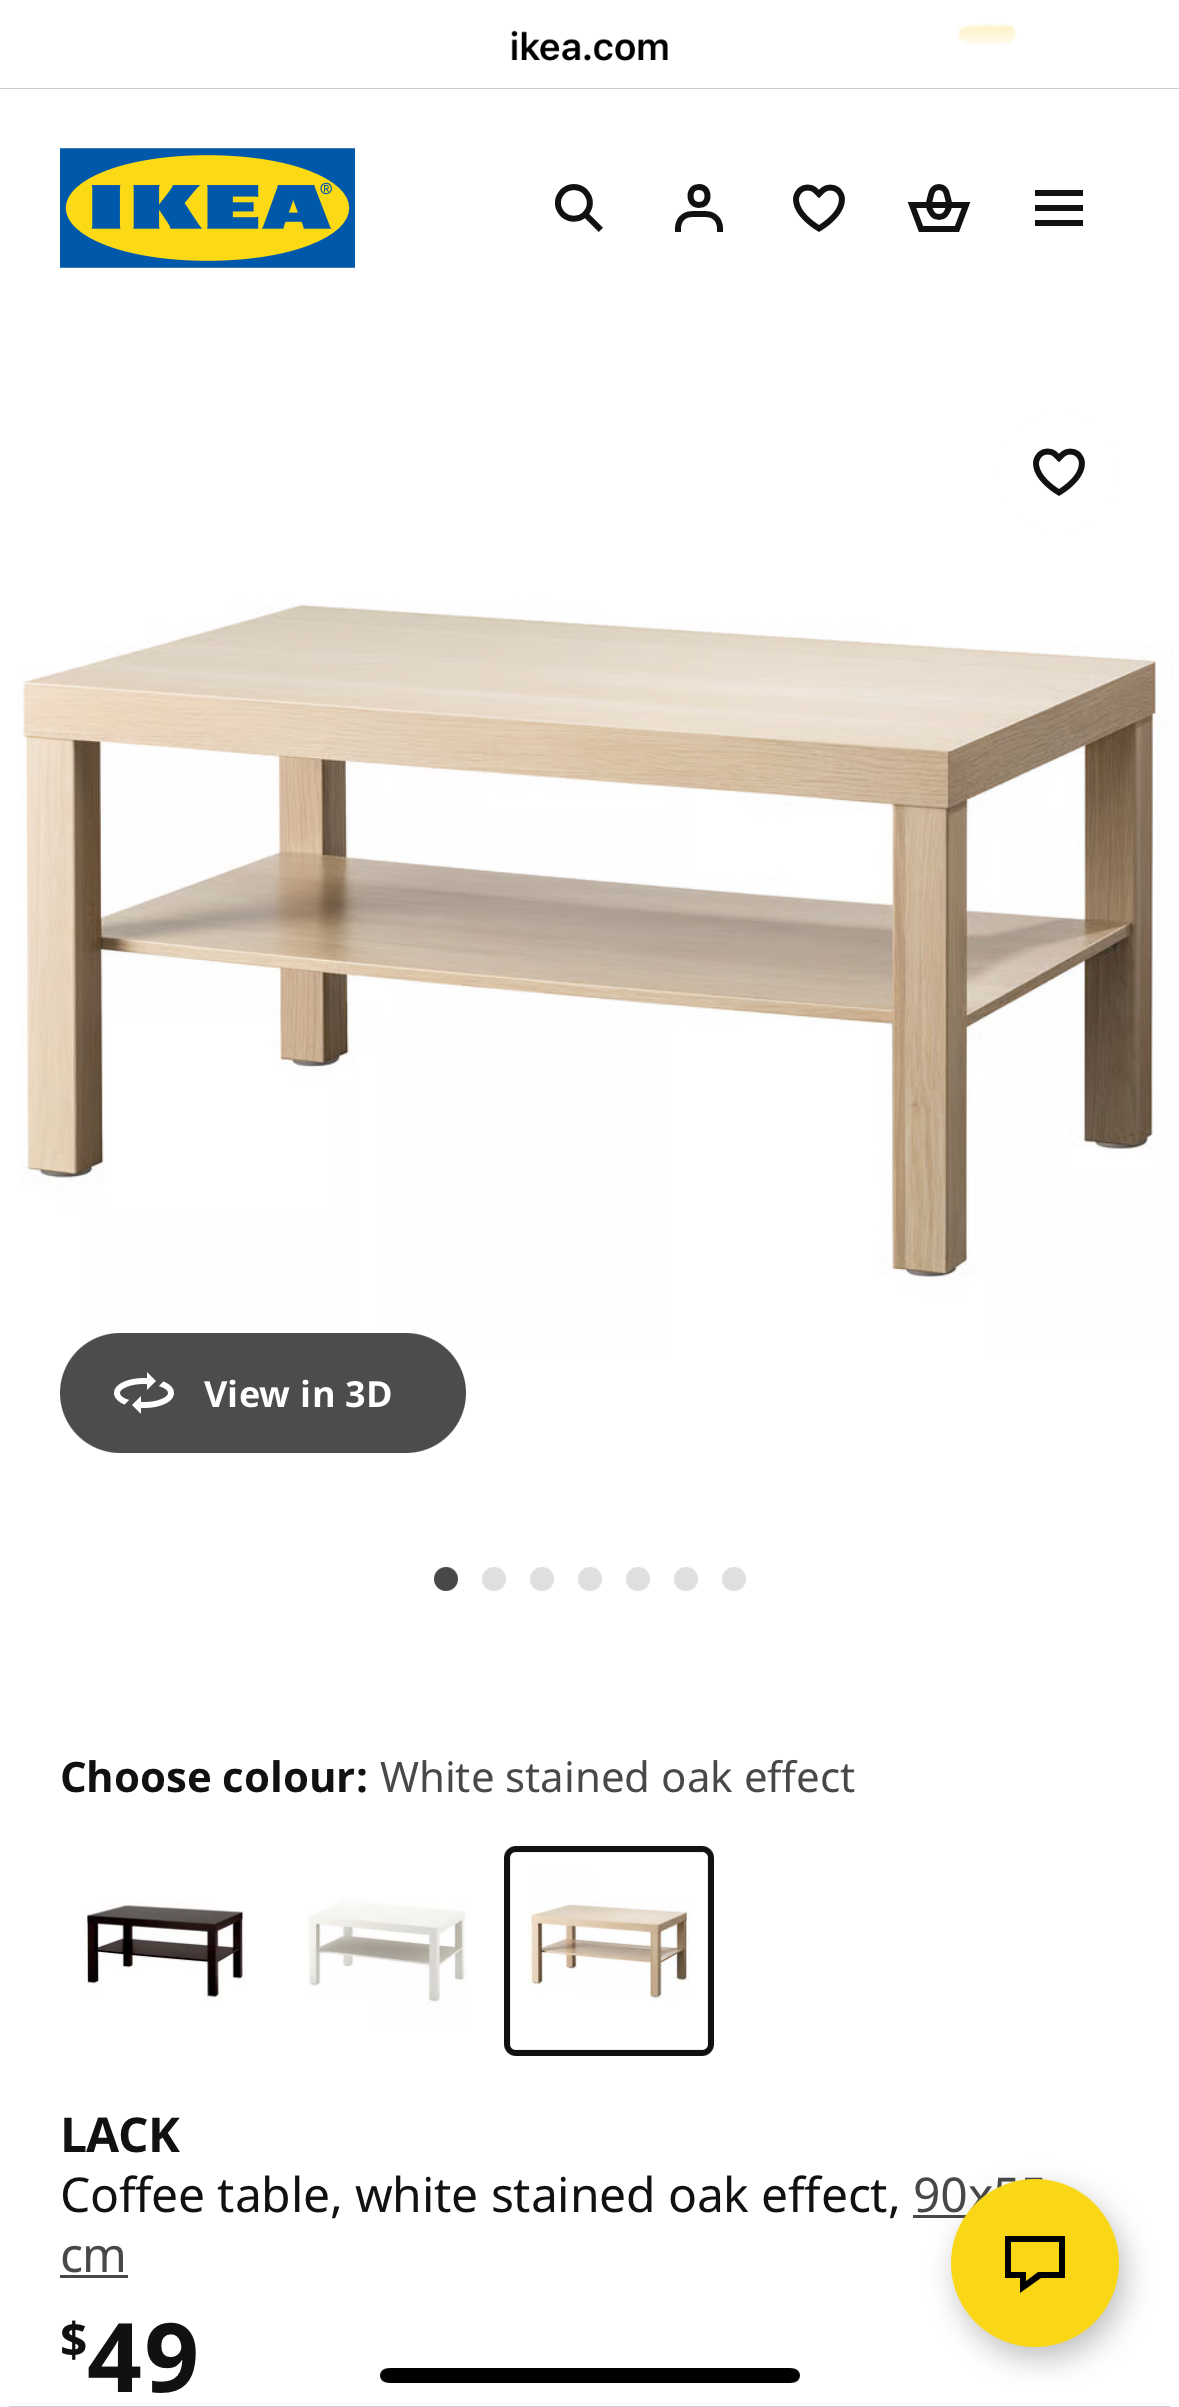1179x2407 pixels.
Task: Open the hamburger menu
Action: click(x=1058, y=208)
